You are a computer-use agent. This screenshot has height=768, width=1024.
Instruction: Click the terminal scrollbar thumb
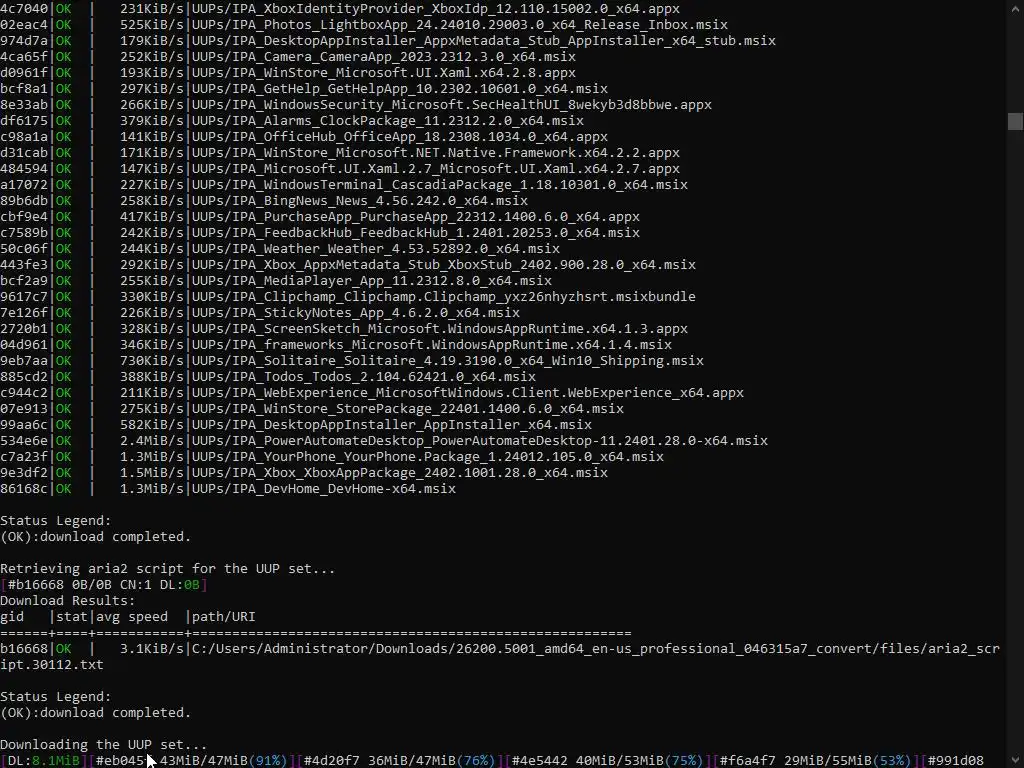[1015, 121]
